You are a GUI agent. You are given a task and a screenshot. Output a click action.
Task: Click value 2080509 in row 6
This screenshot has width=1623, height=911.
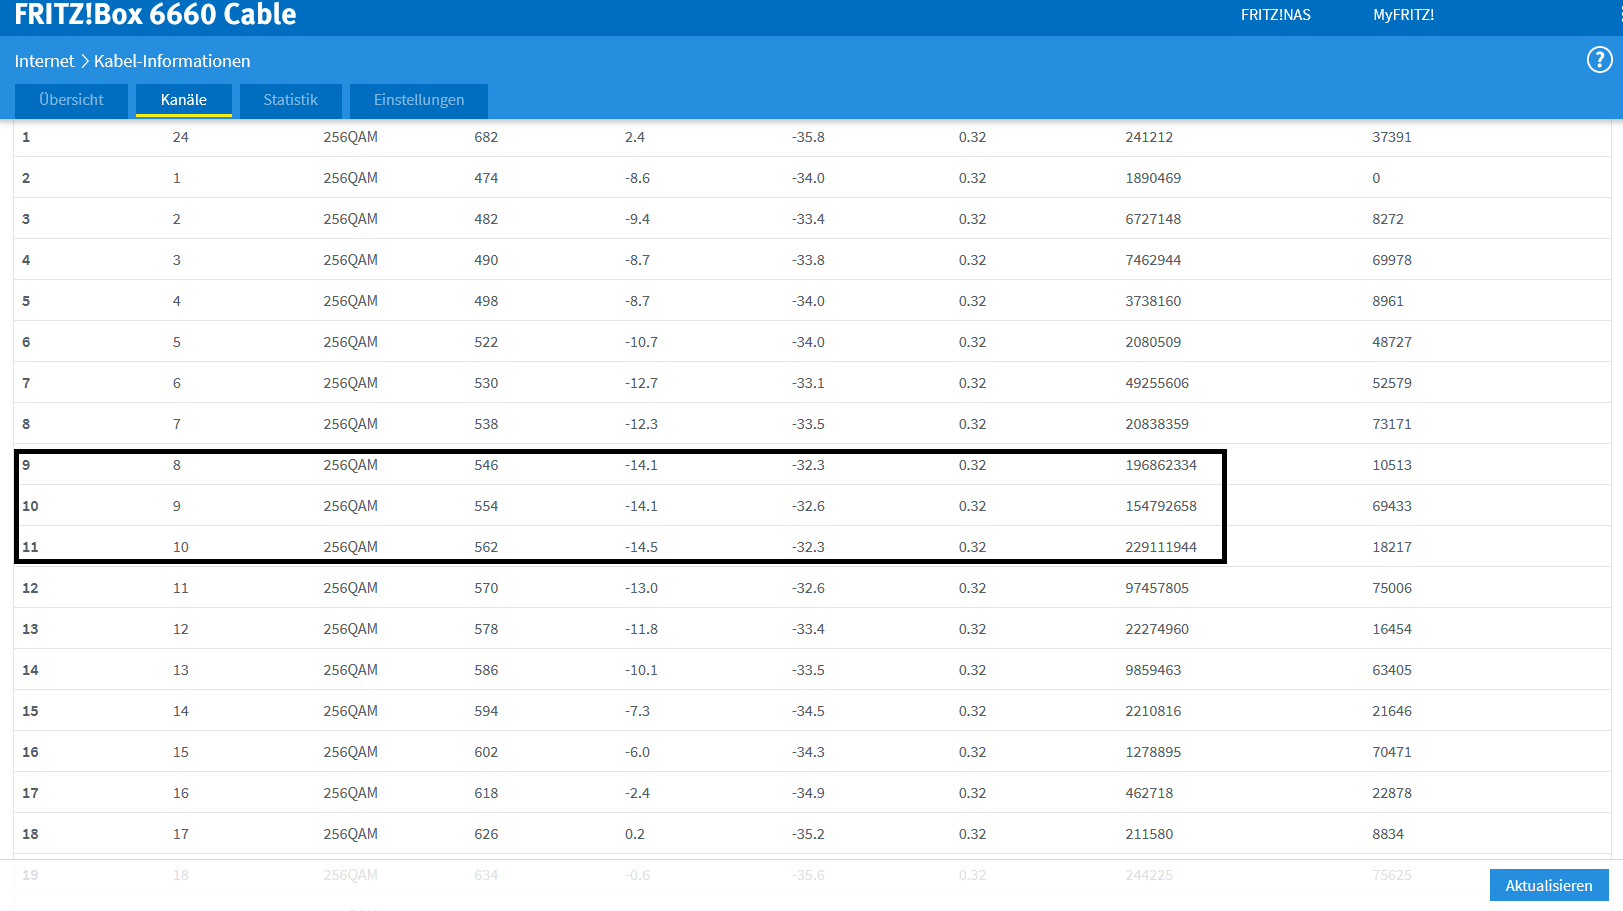pyautogui.click(x=1153, y=342)
